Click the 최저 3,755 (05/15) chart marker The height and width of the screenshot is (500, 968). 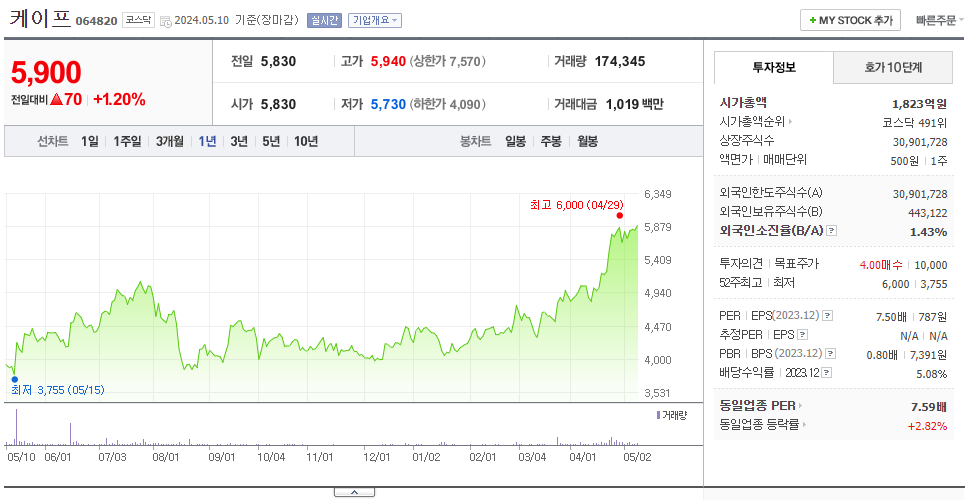(x=14, y=380)
